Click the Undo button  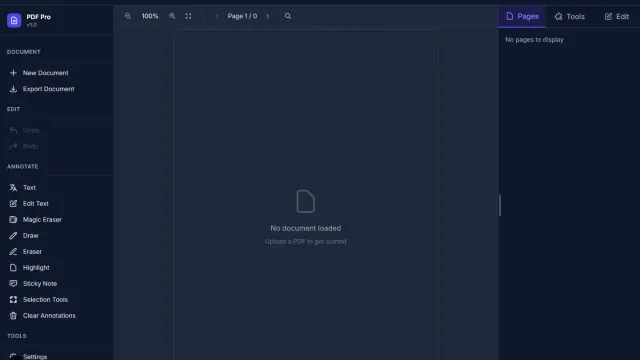(57, 130)
